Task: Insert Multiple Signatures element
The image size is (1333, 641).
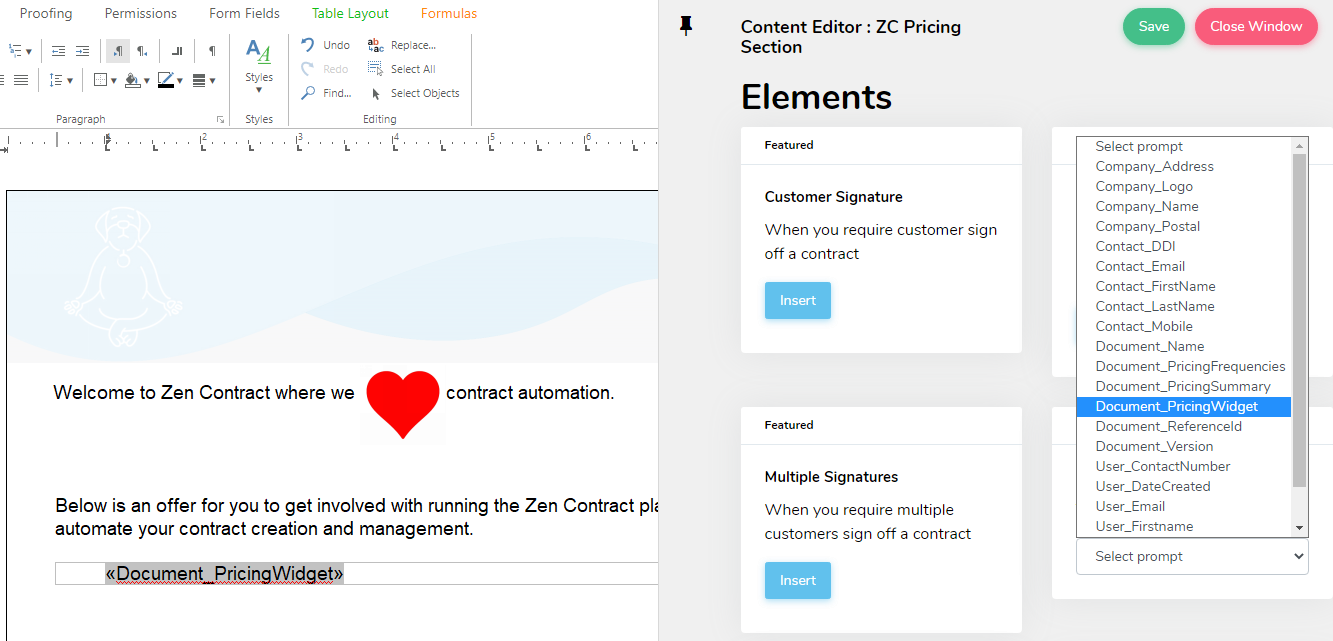Action: tap(798, 580)
